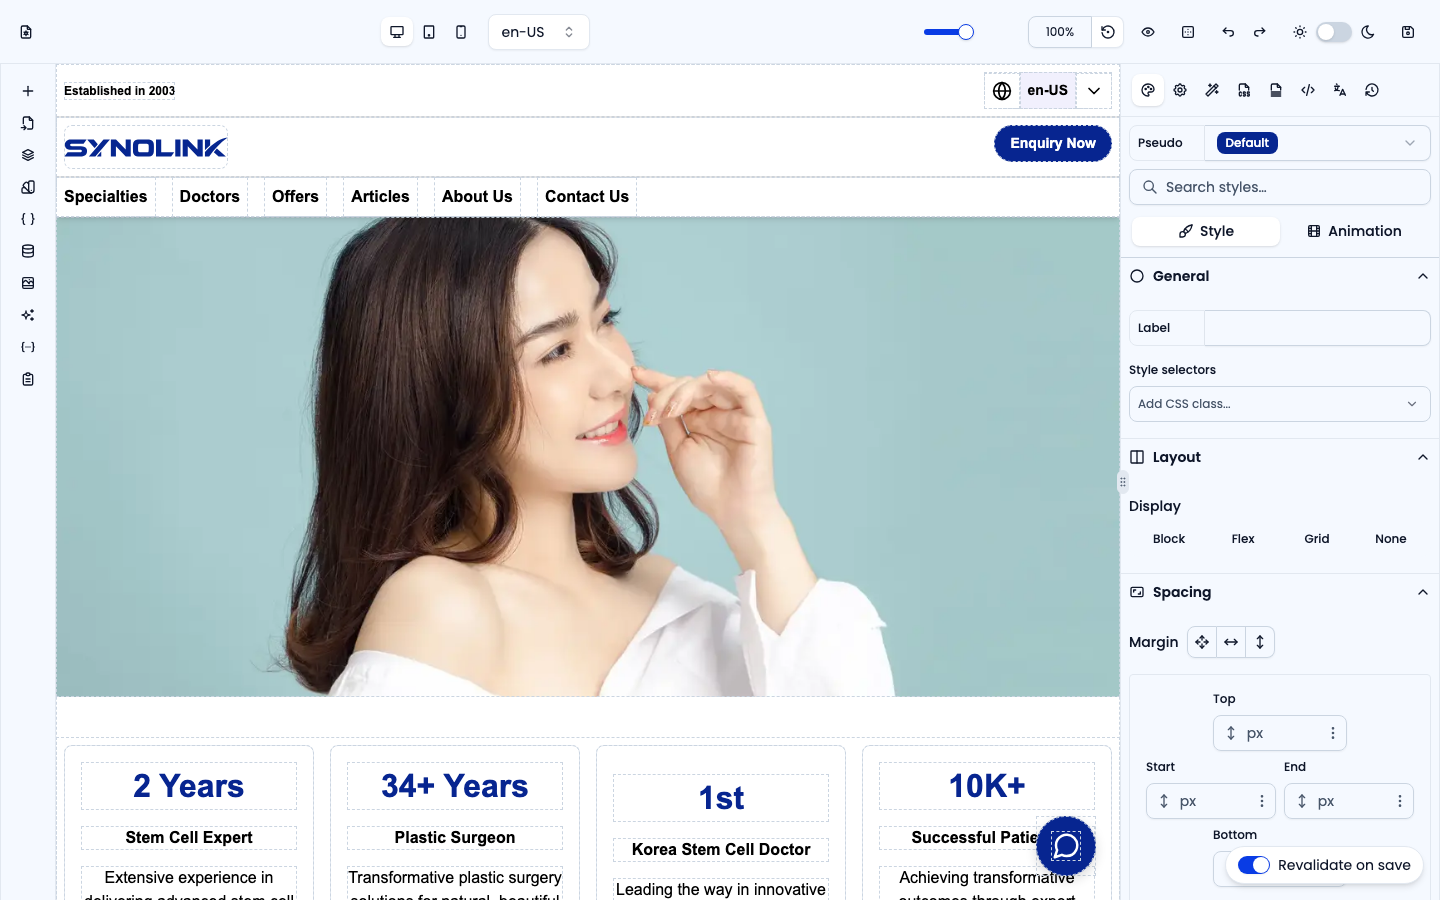Open the image media panel in the sidebar
Image resolution: width=1440 pixels, height=900 pixels.
28,283
